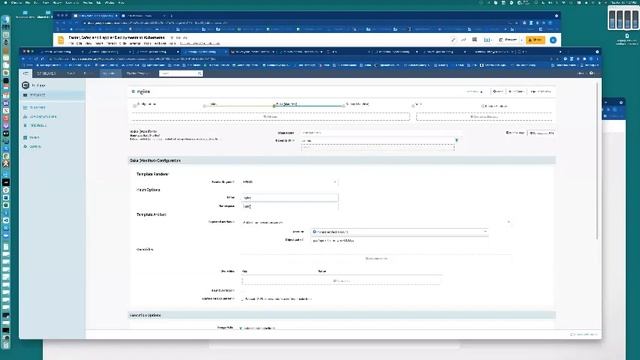Viewport: 640px width, 360px height.
Task: Open the Expected Artifact dropdown
Action: 376,222
